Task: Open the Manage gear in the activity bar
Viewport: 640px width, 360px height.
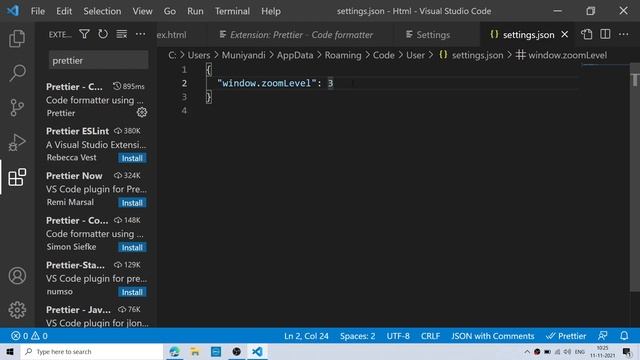Action: (17, 310)
